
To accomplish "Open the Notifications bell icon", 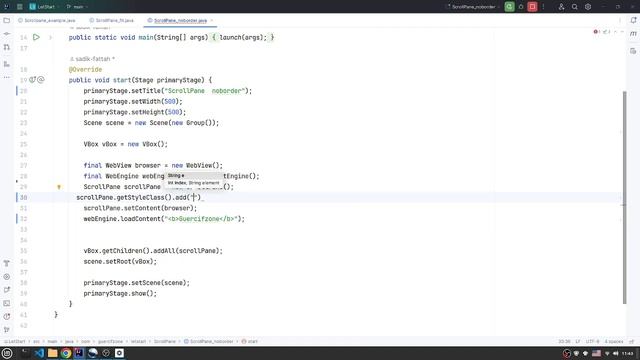I will [633, 20].
